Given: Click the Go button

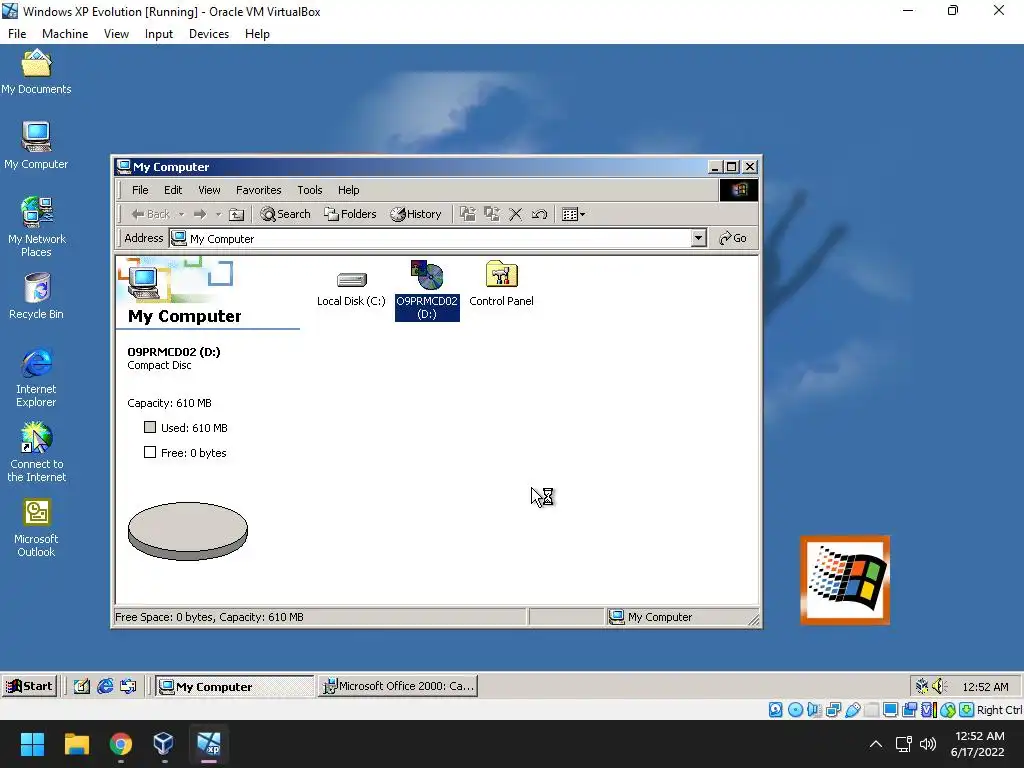Looking at the screenshot, I should 733,238.
